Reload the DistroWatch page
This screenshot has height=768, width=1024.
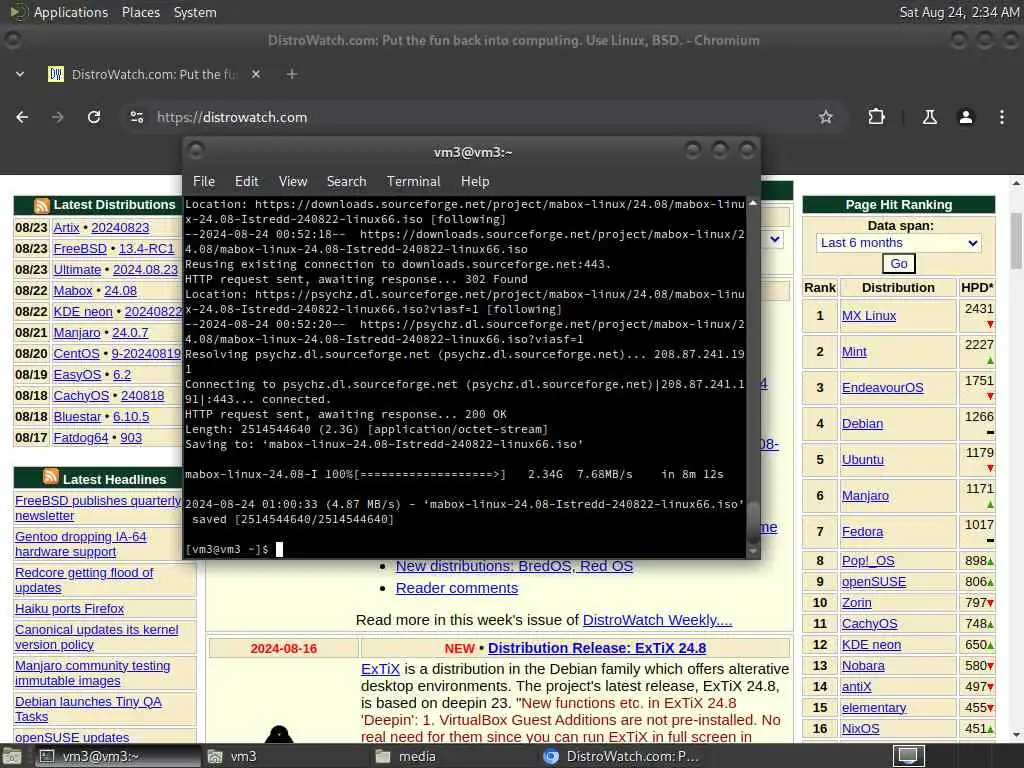[94, 117]
